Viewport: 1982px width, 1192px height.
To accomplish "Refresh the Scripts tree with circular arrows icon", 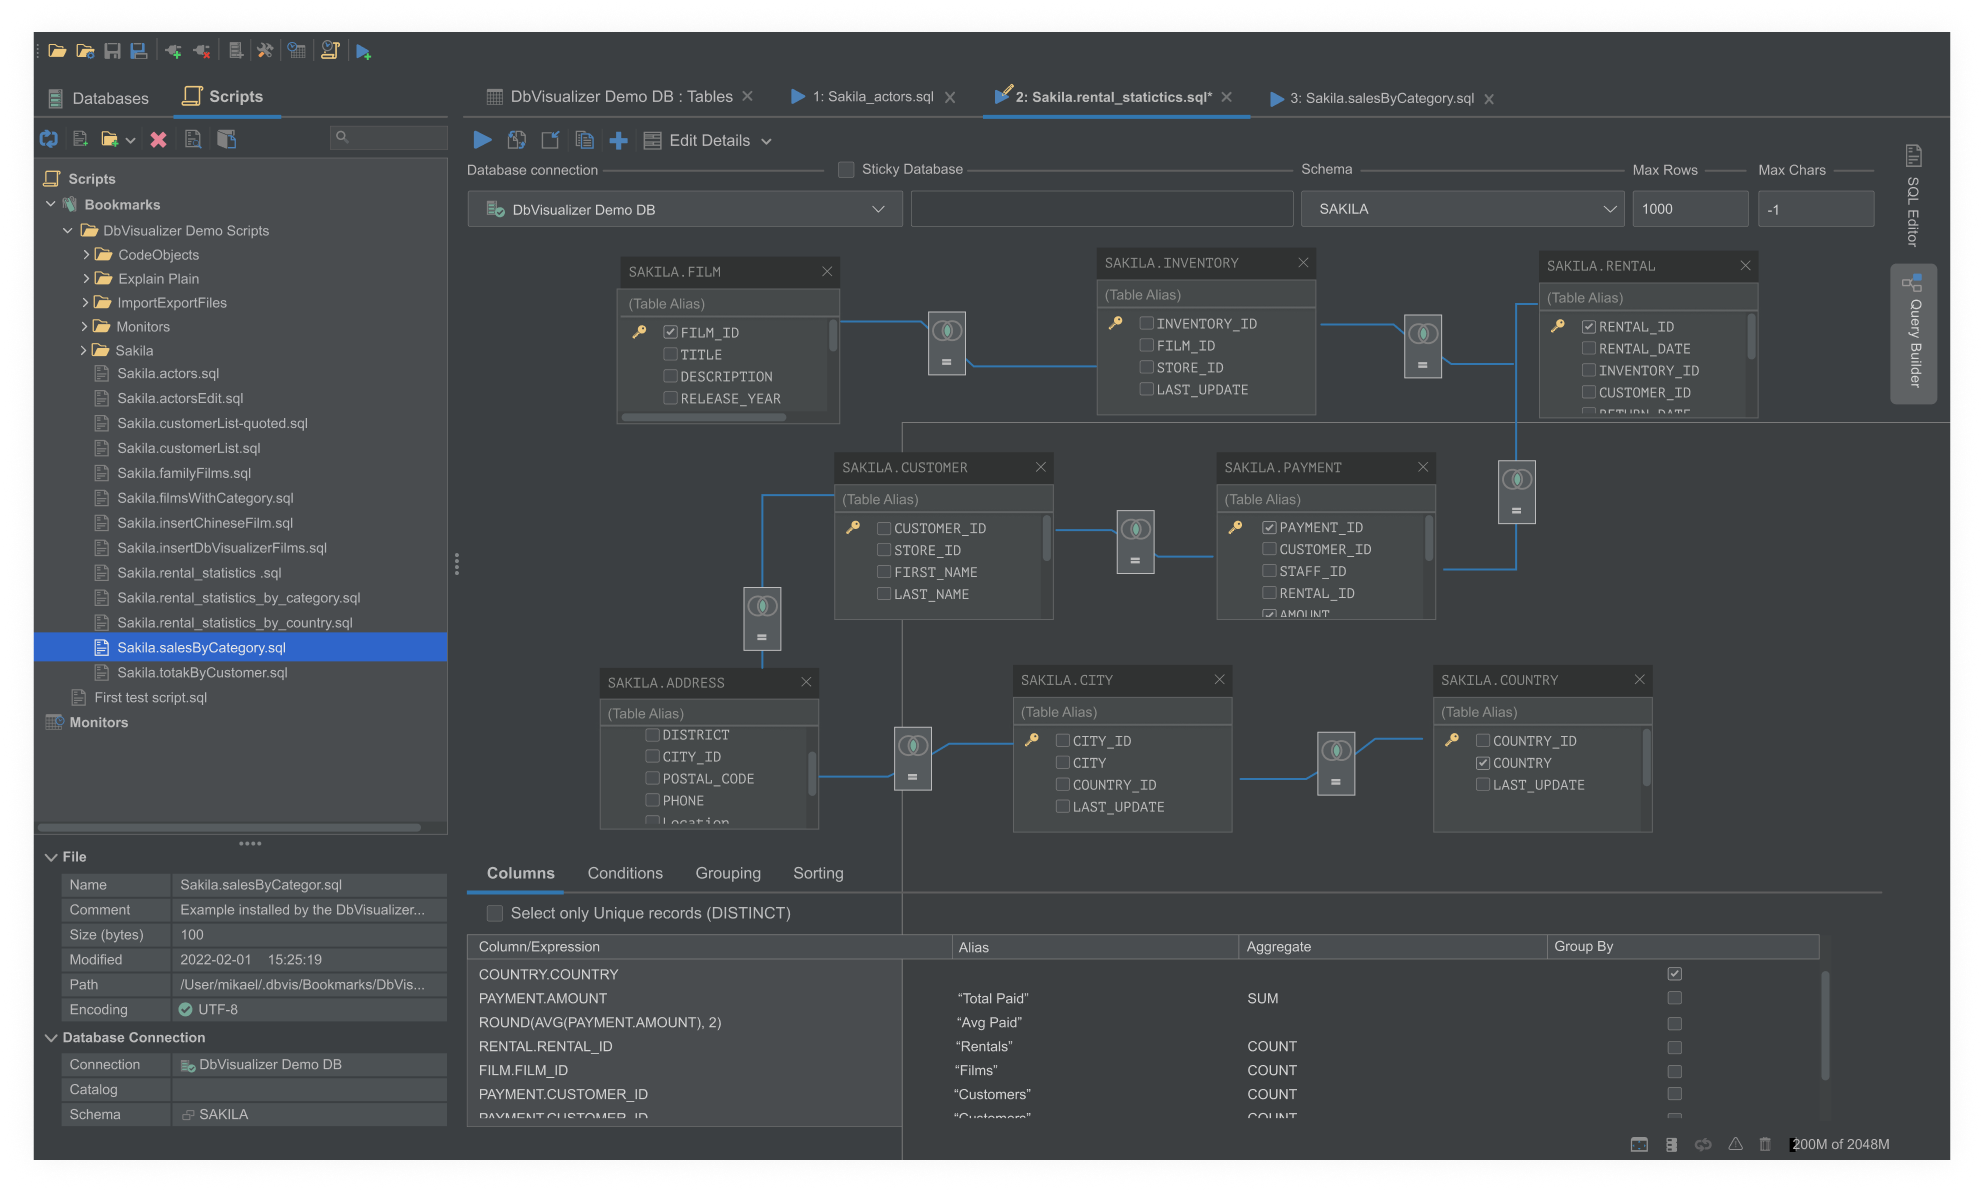I will 49,139.
